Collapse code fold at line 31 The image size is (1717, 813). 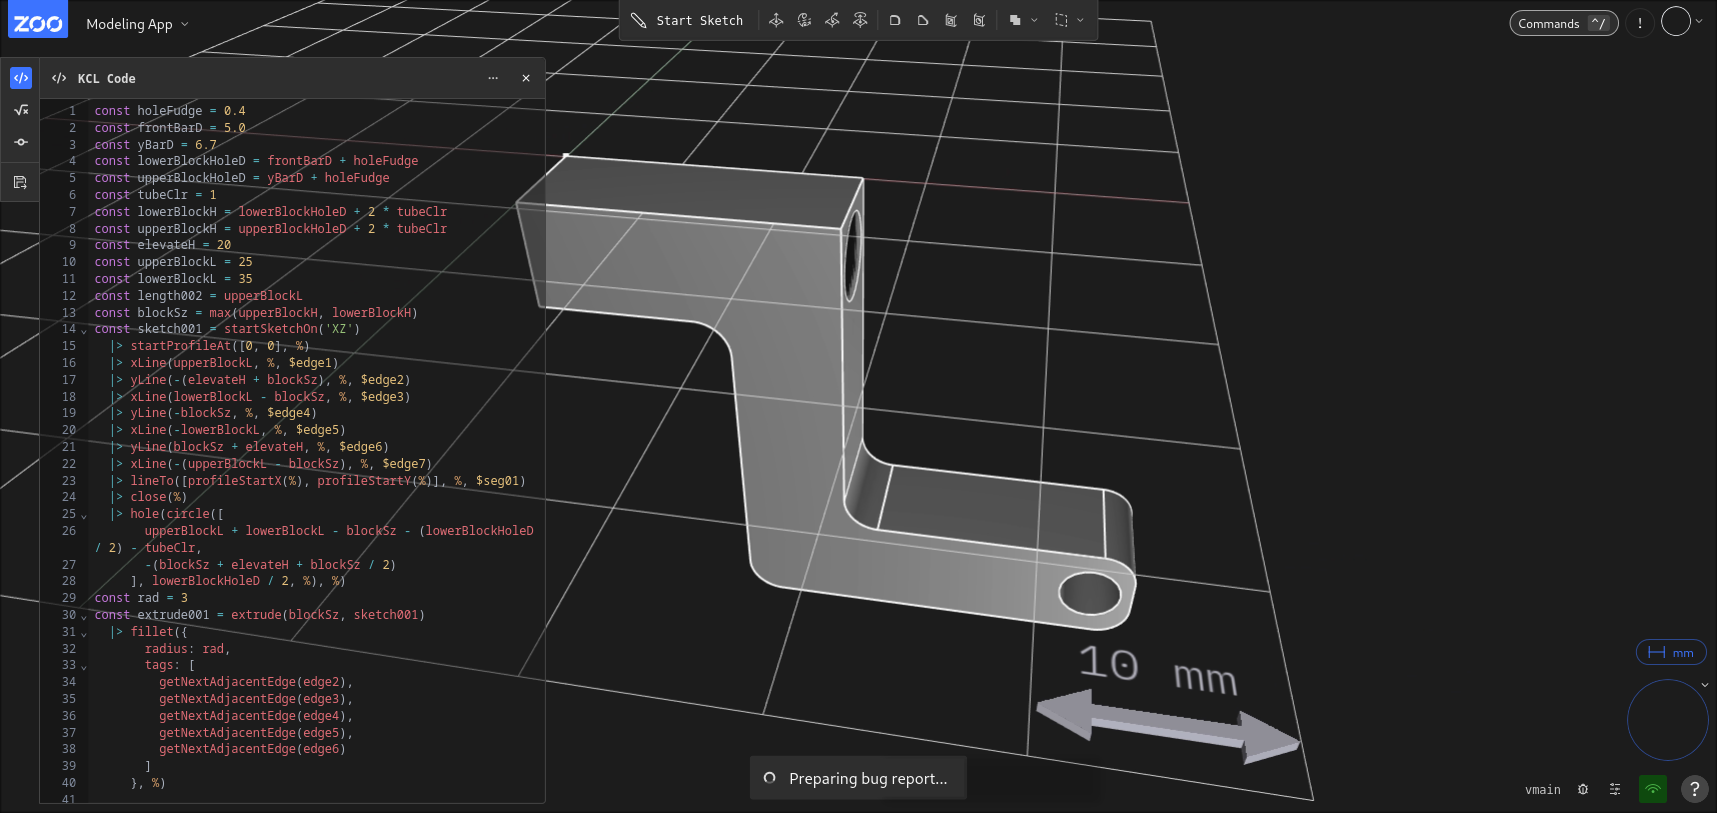tap(84, 634)
